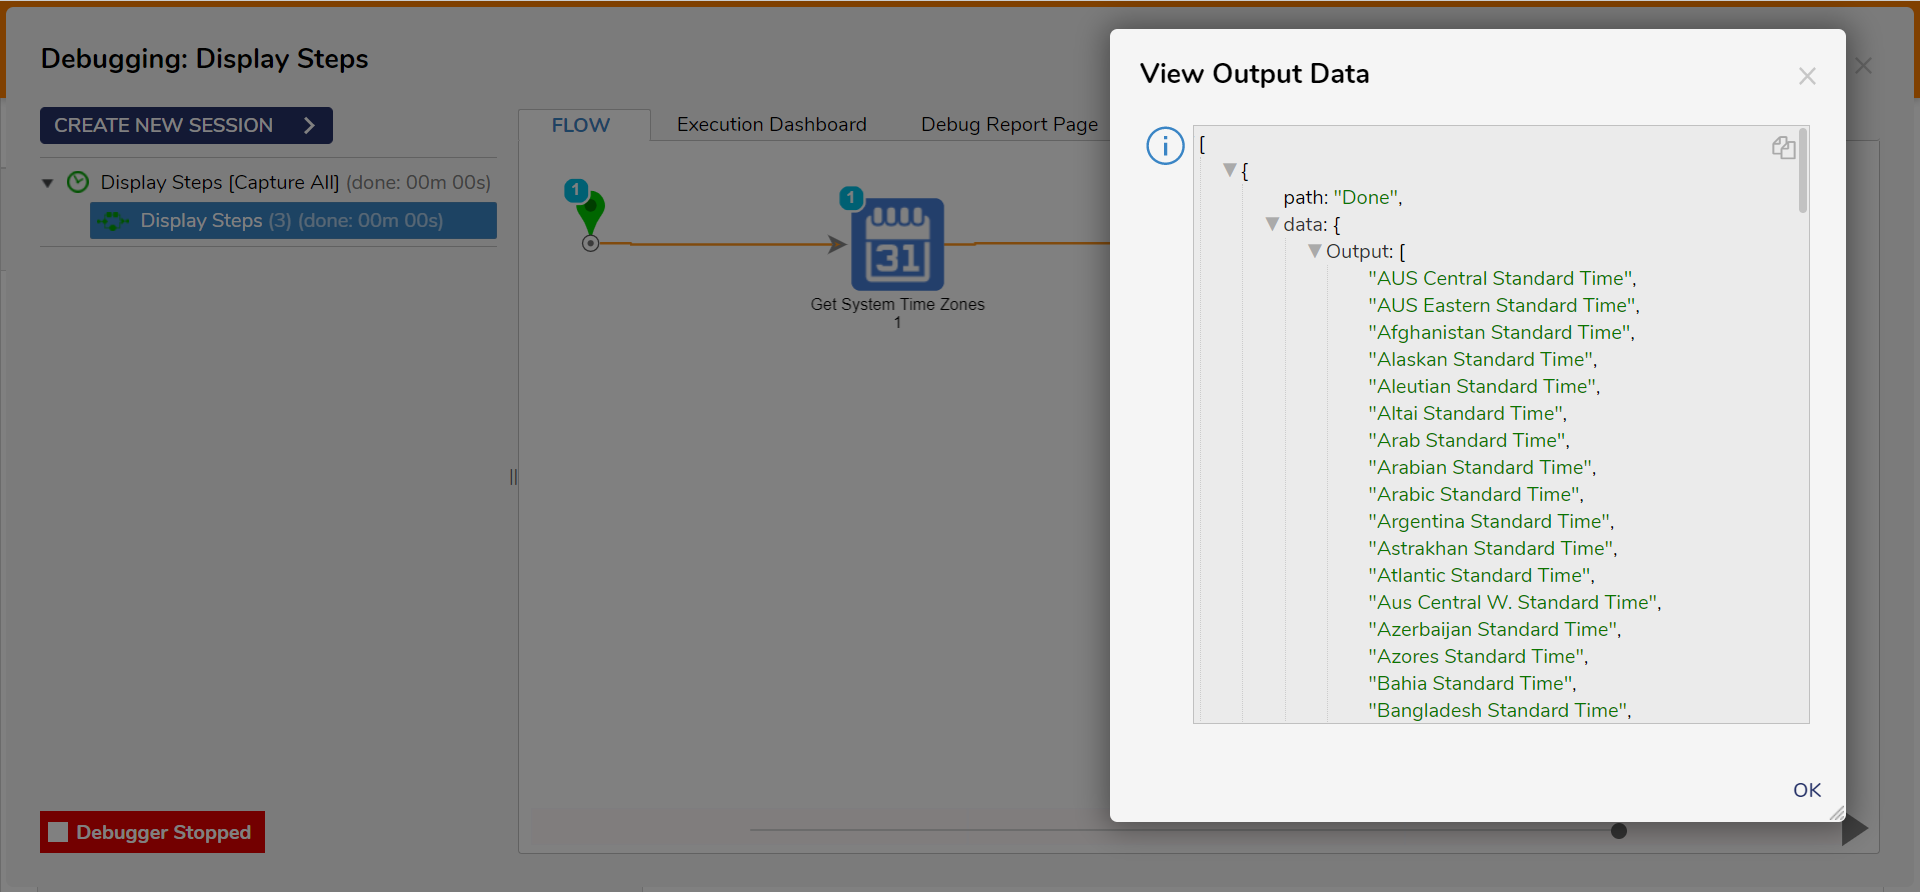Click "Argentina Standard Time" entry
The height and width of the screenshot is (892, 1920).
point(1491,521)
